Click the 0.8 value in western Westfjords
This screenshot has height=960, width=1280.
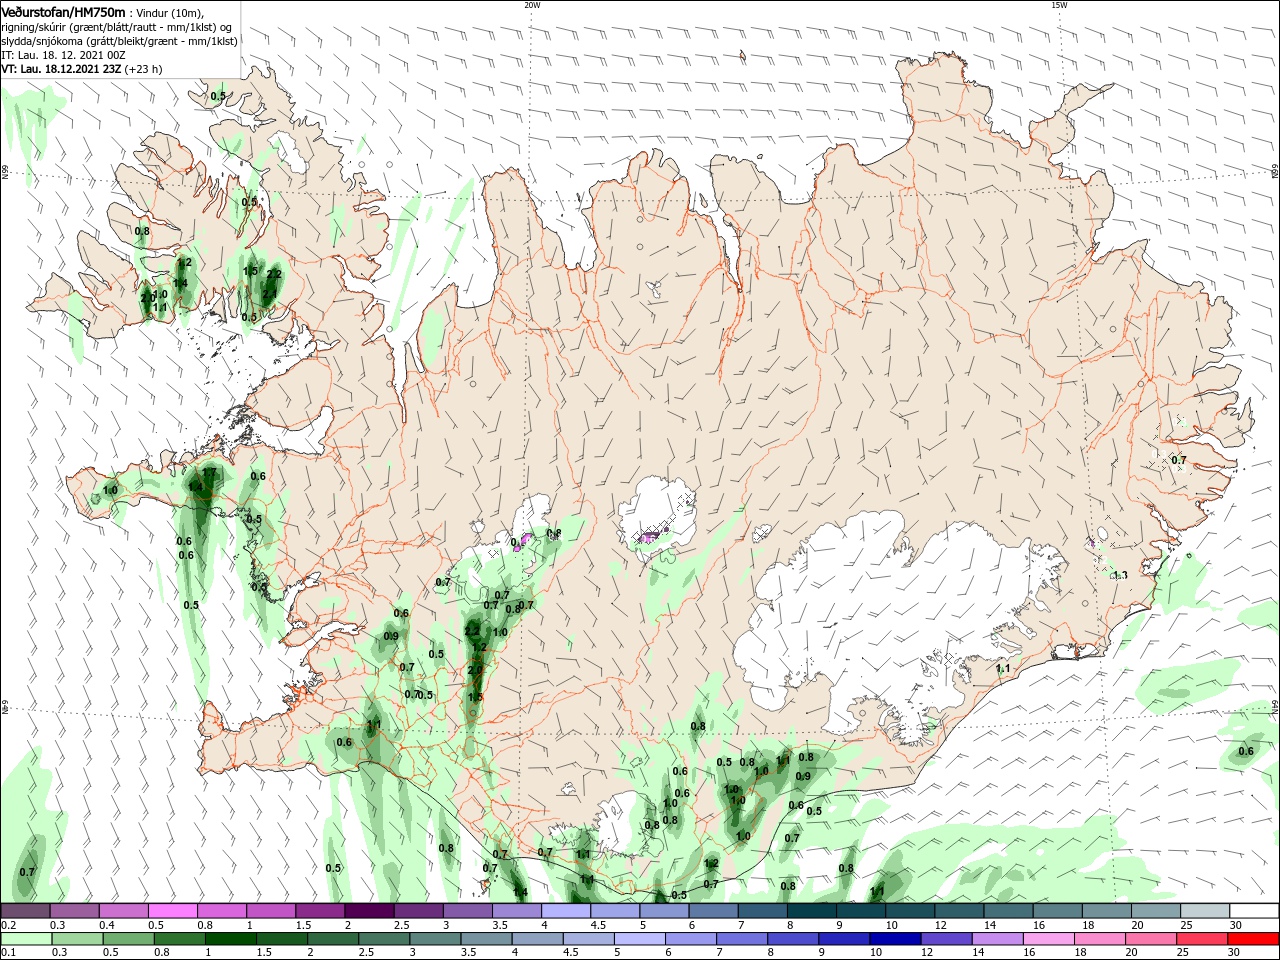(142, 231)
